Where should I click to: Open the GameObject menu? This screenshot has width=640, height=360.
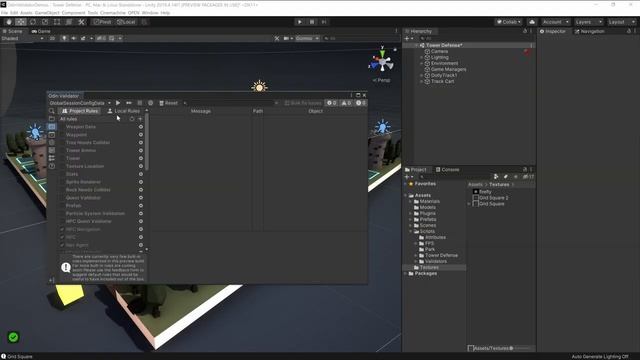tap(47, 13)
